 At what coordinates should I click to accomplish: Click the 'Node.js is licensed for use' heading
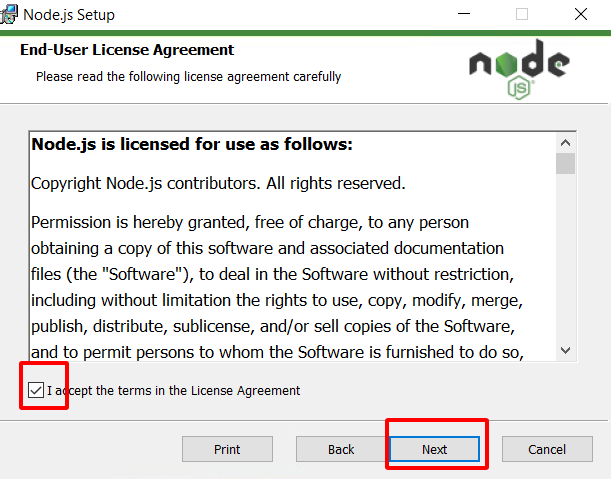(x=192, y=145)
